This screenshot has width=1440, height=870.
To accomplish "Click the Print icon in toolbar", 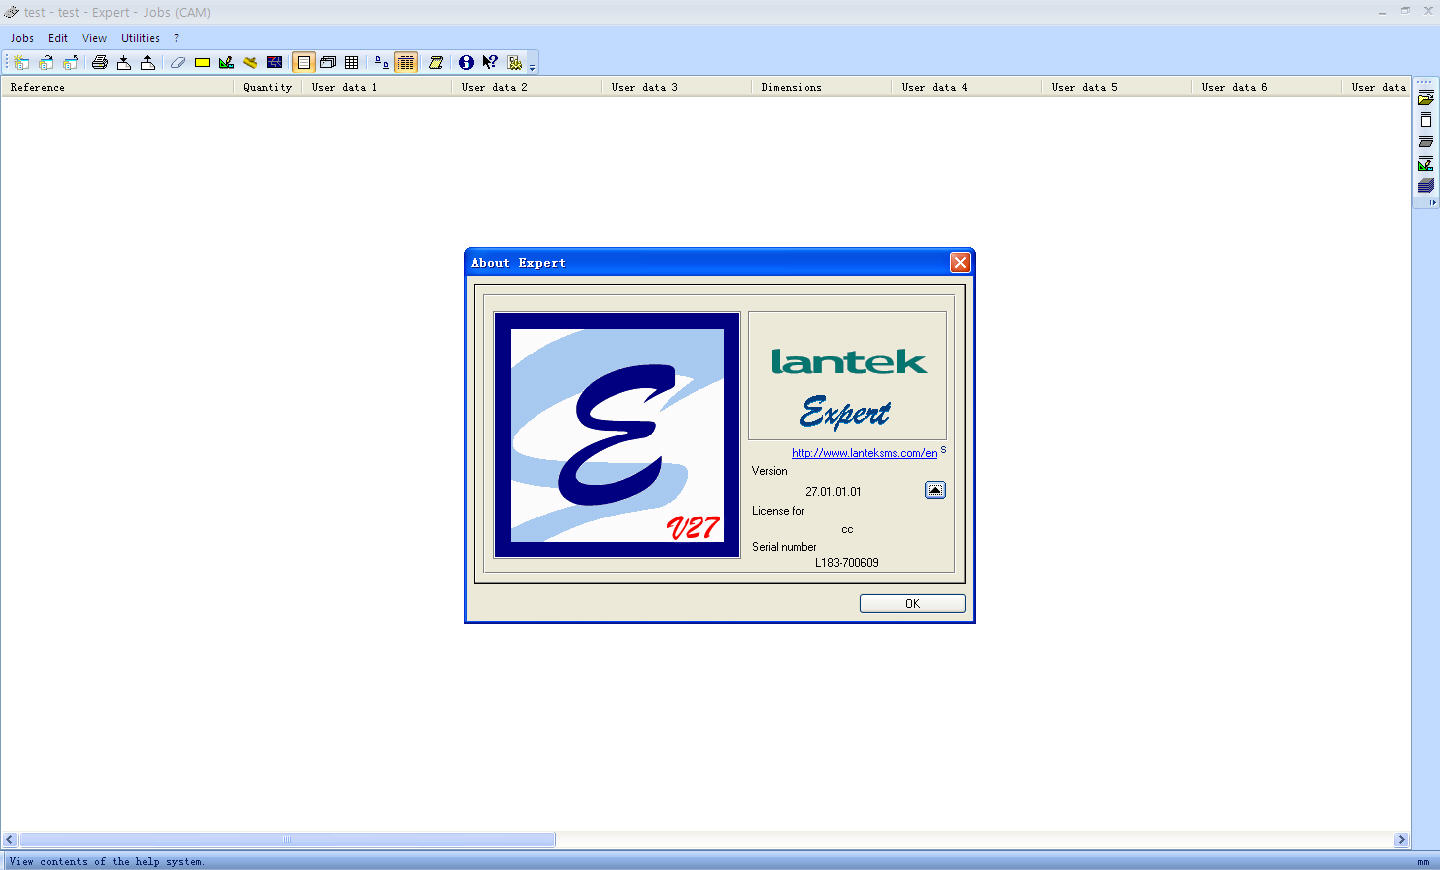I will coord(100,62).
